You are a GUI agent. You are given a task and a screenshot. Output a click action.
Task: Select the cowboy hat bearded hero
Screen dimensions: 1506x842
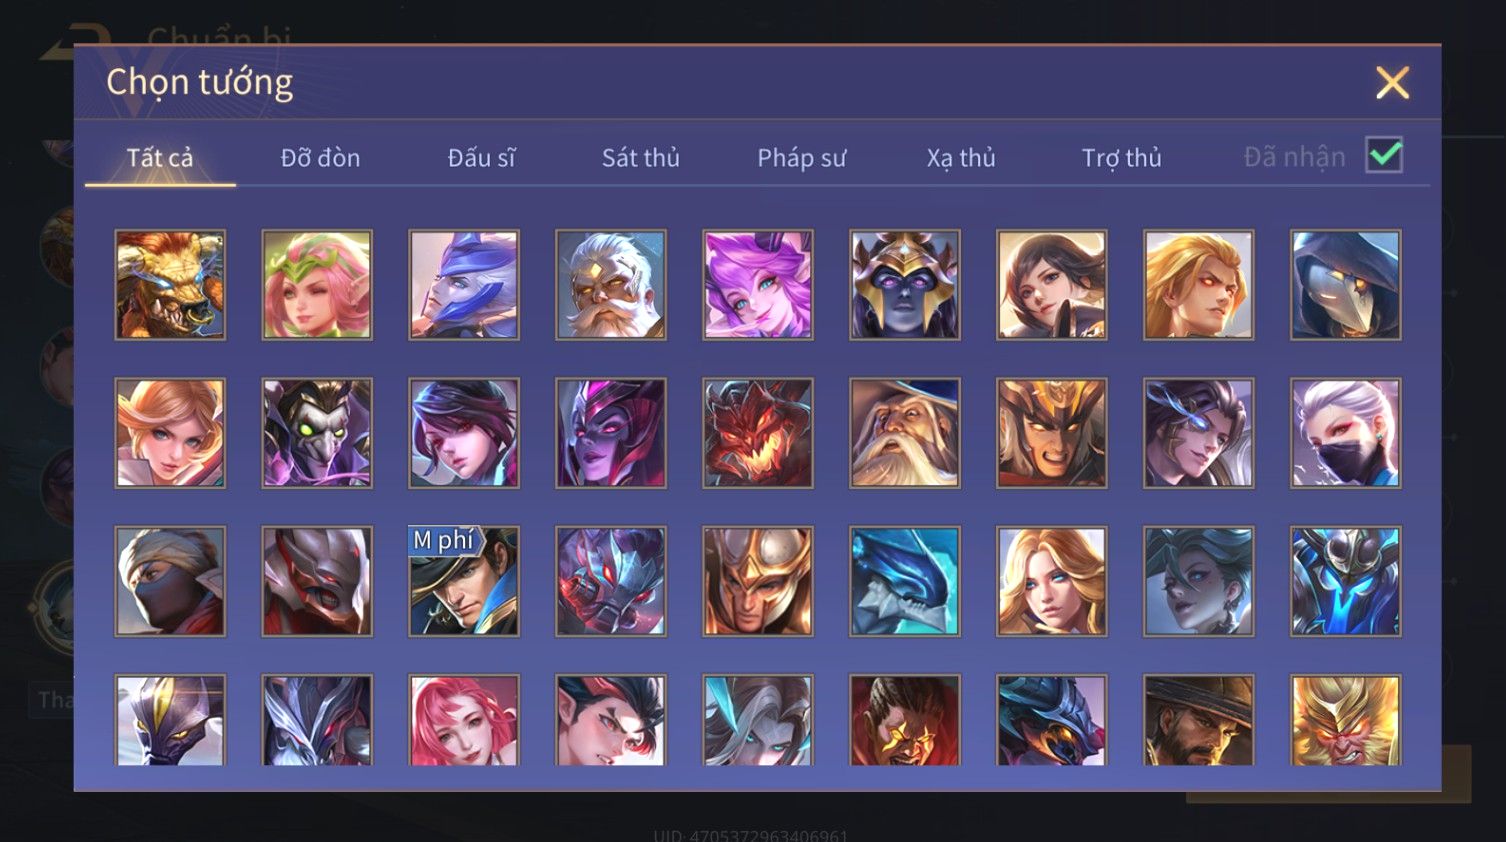point(1199,720)
